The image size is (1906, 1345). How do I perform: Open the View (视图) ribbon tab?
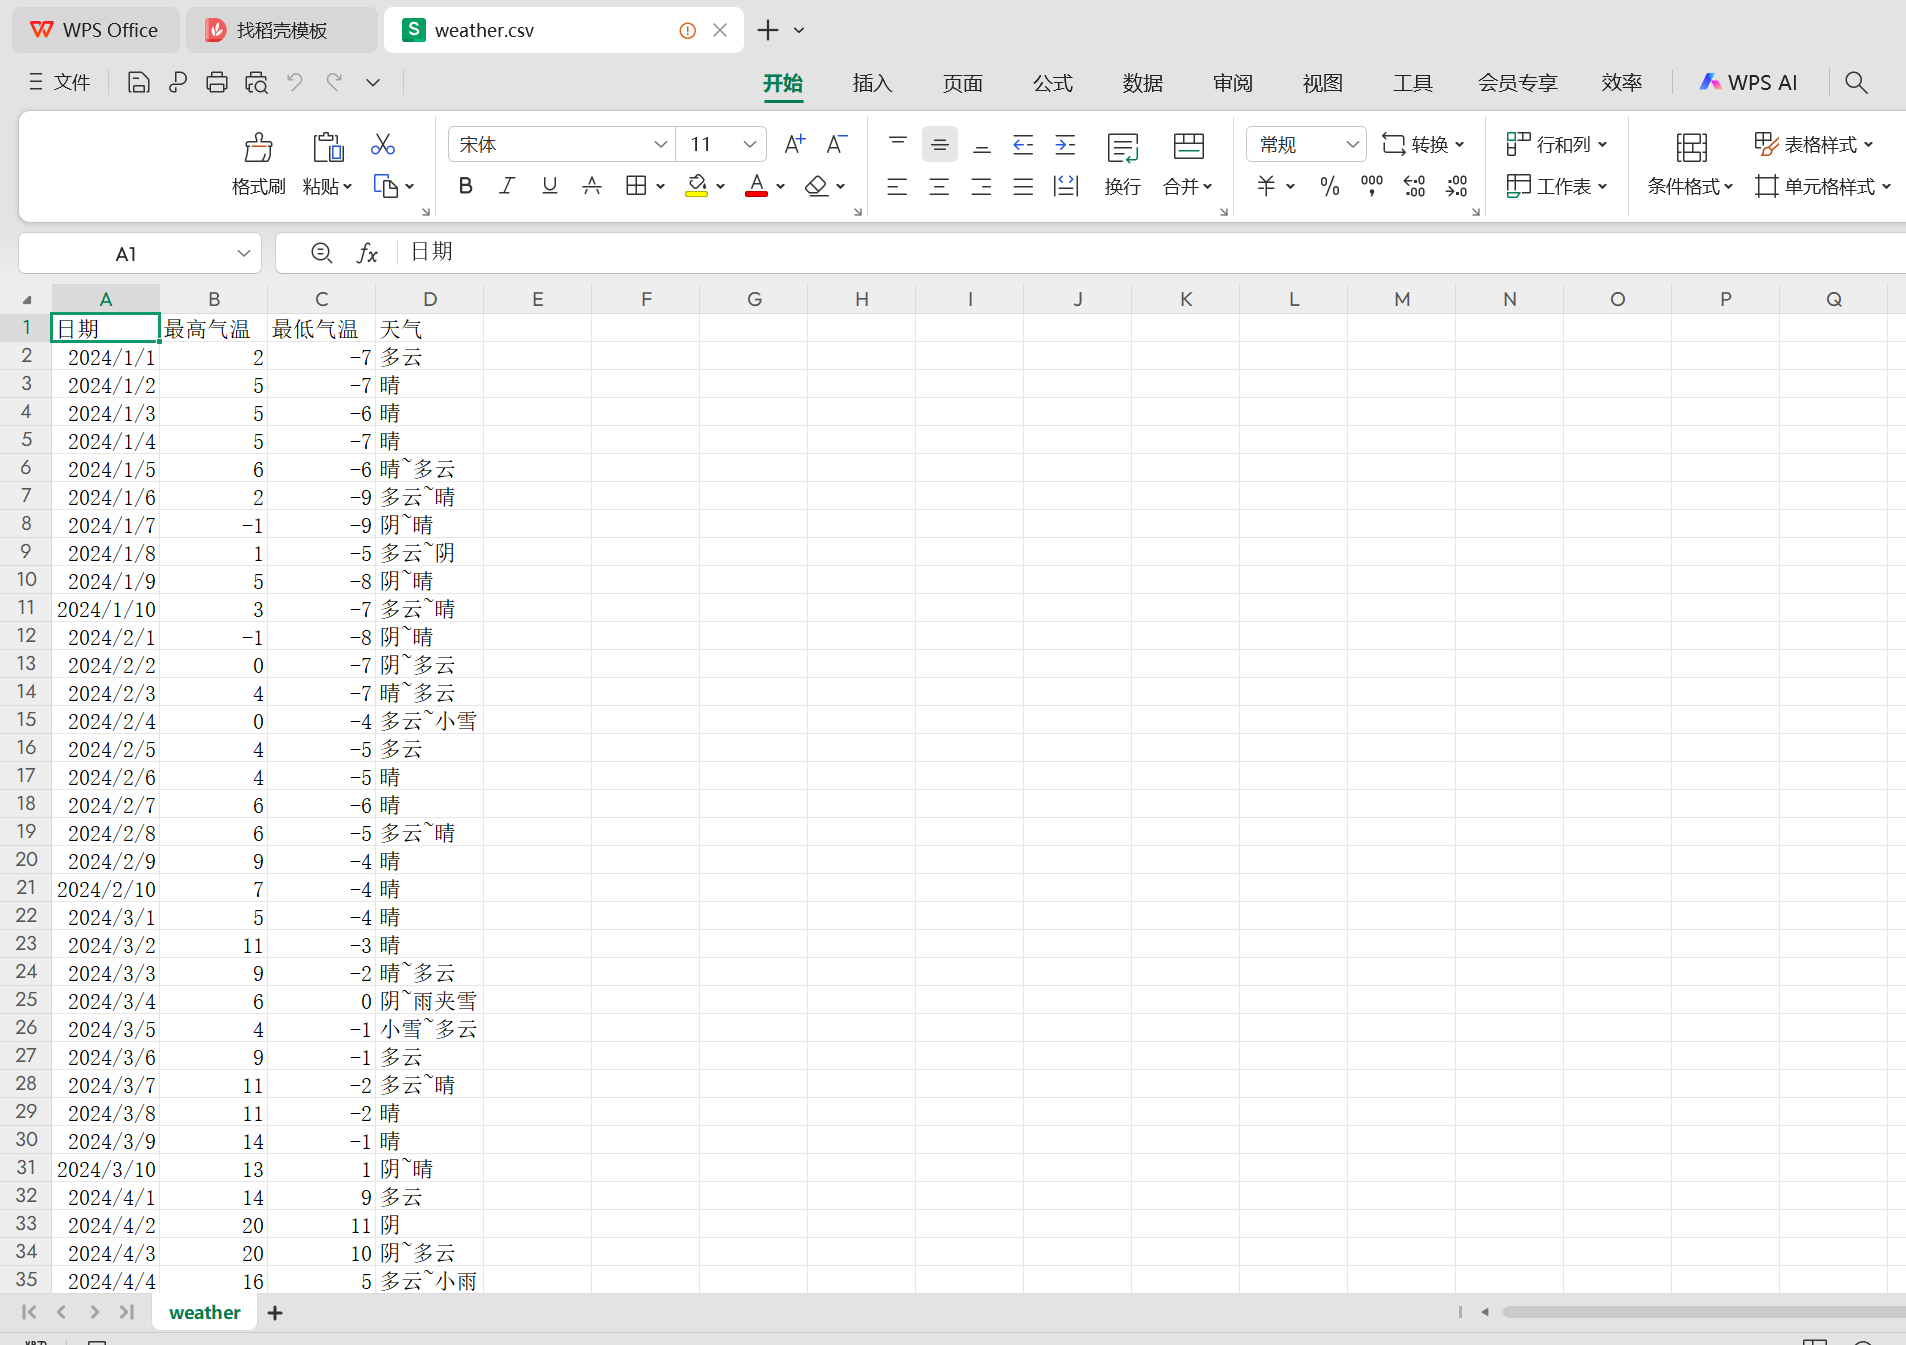pyautogui.click(x=1322, y=83)
